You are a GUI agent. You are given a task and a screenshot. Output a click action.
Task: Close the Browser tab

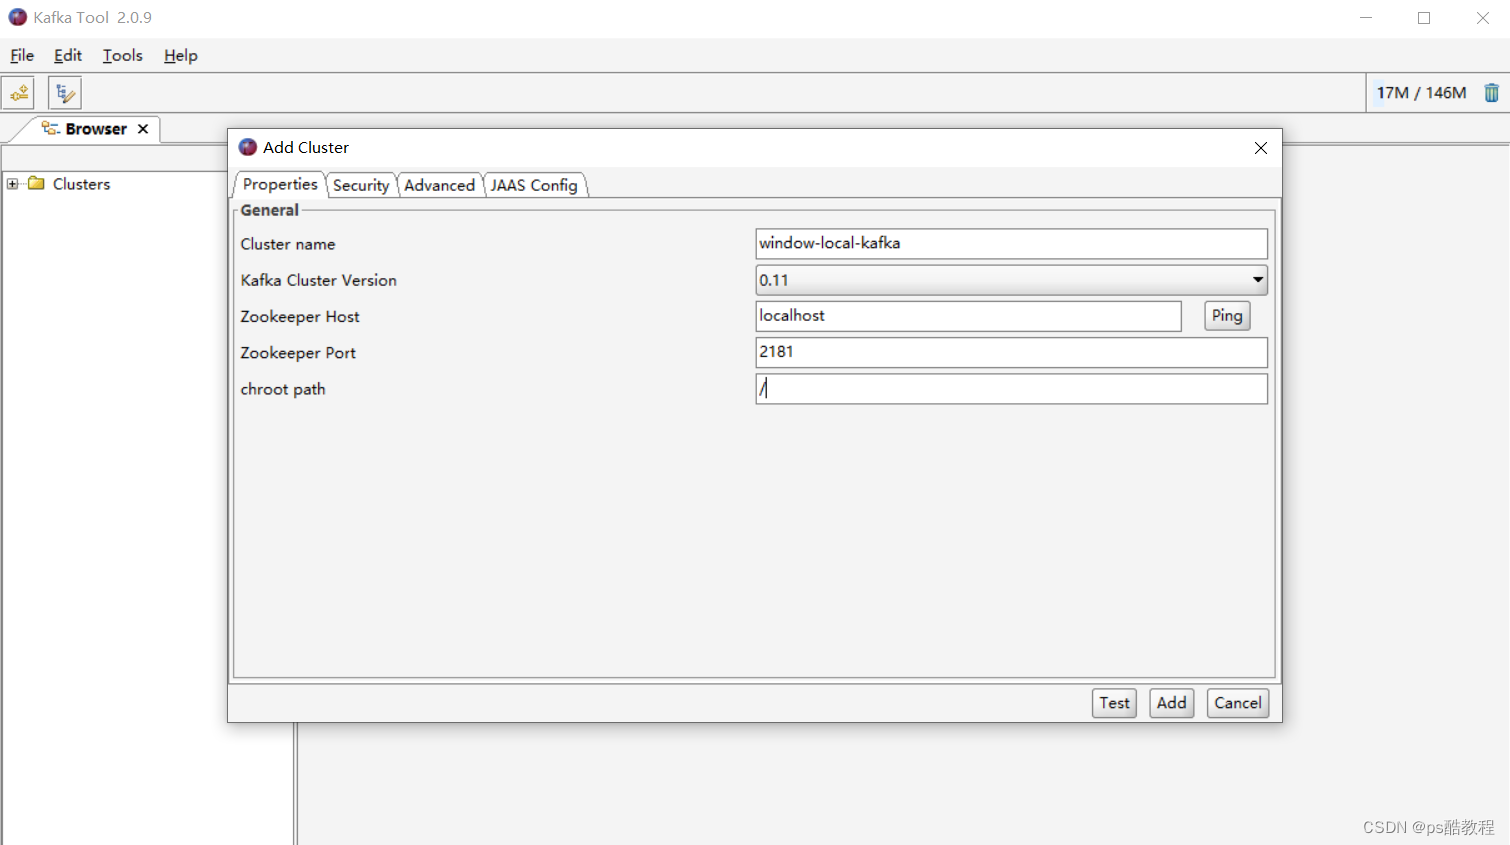(143, 129)
